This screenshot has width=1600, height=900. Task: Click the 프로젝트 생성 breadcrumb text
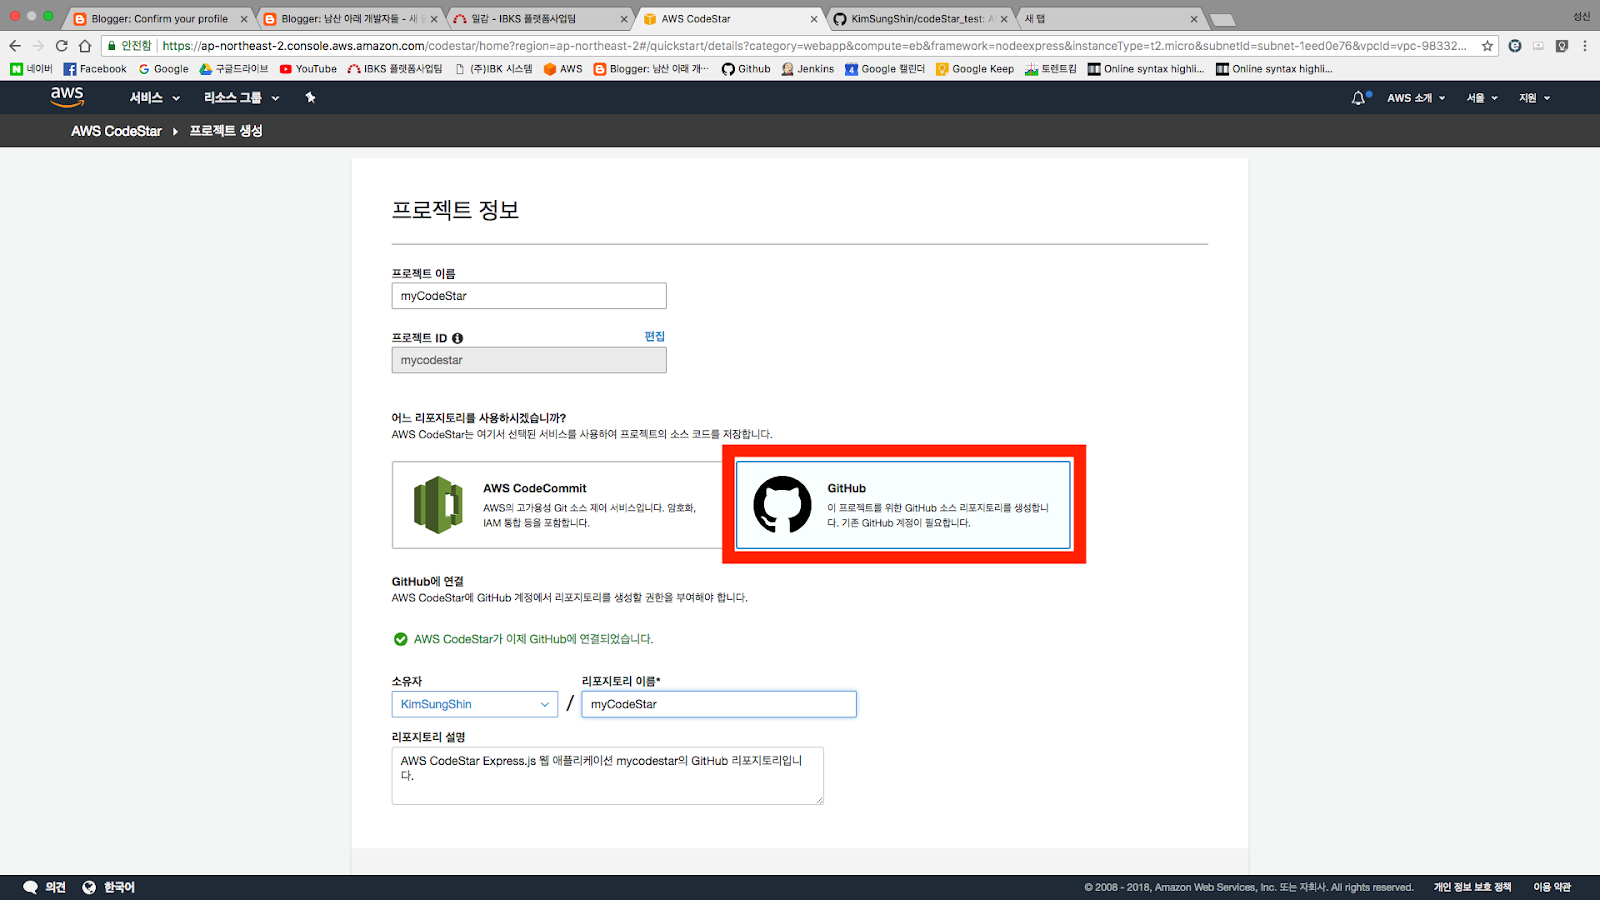coord(226,131)
